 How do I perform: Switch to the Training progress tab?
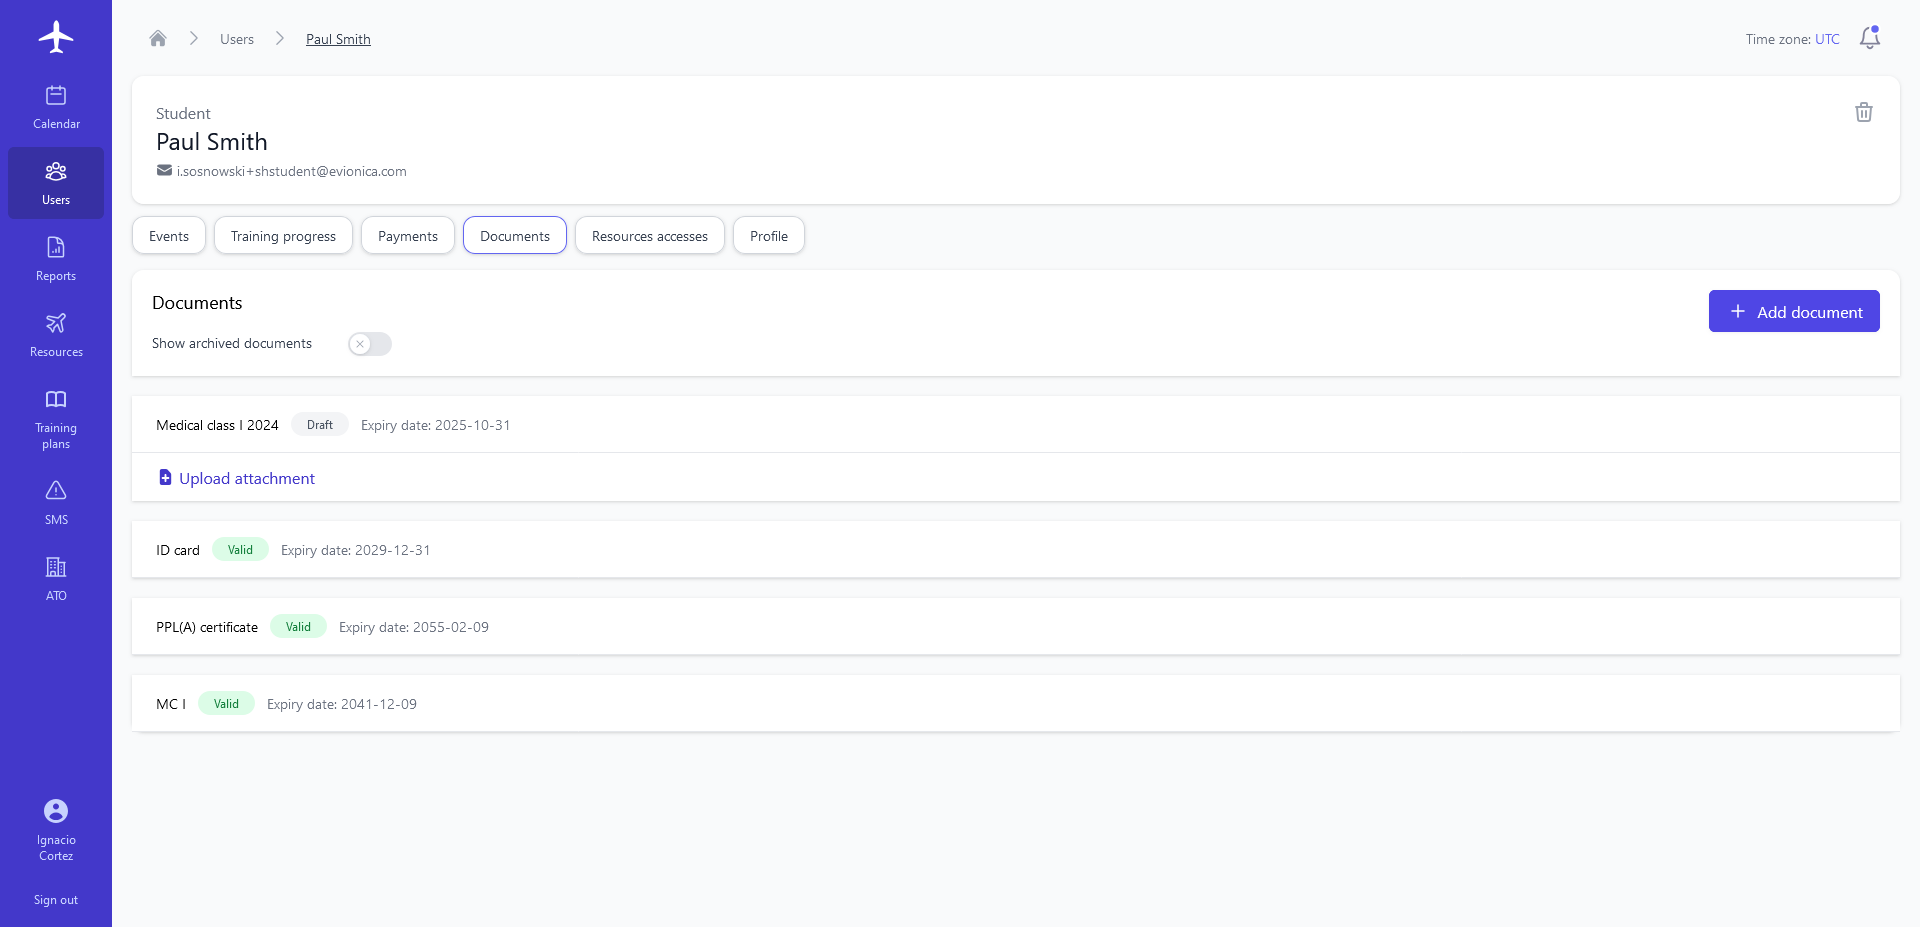click(x=283, y=236)
